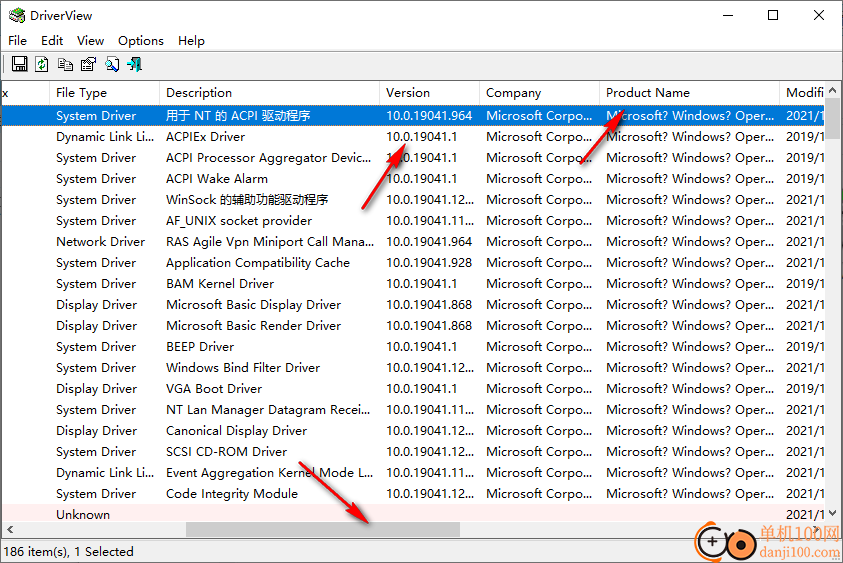Select the Application Compatibility Cache row
The image size is (843, 563).
pyautogui.click(x=413, y=262)
